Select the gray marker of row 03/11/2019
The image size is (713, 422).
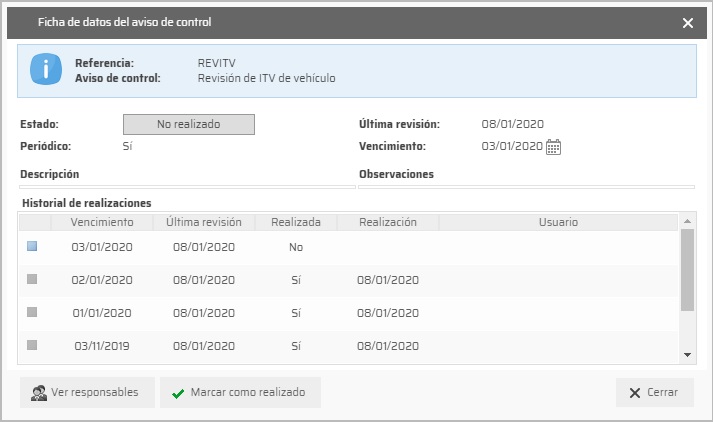coord(32,345)
